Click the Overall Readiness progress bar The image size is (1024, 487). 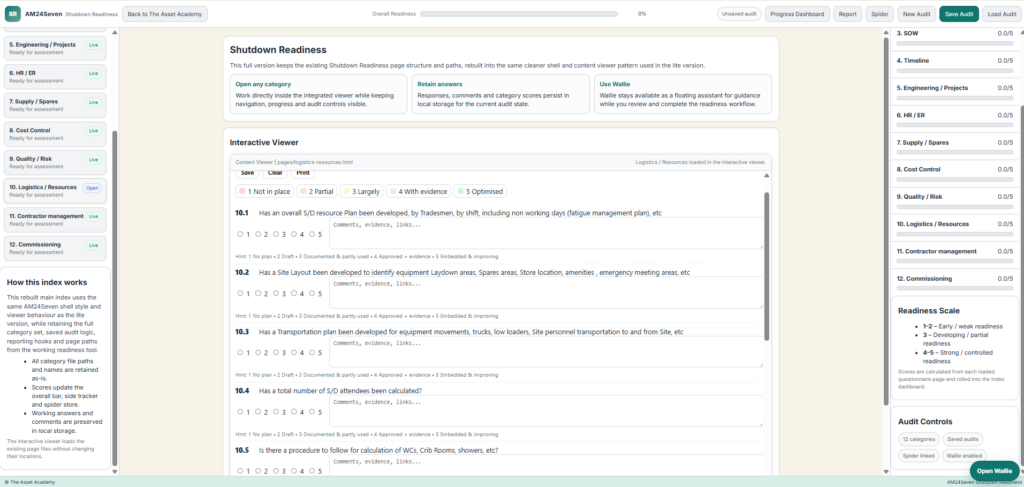(519, 14)
